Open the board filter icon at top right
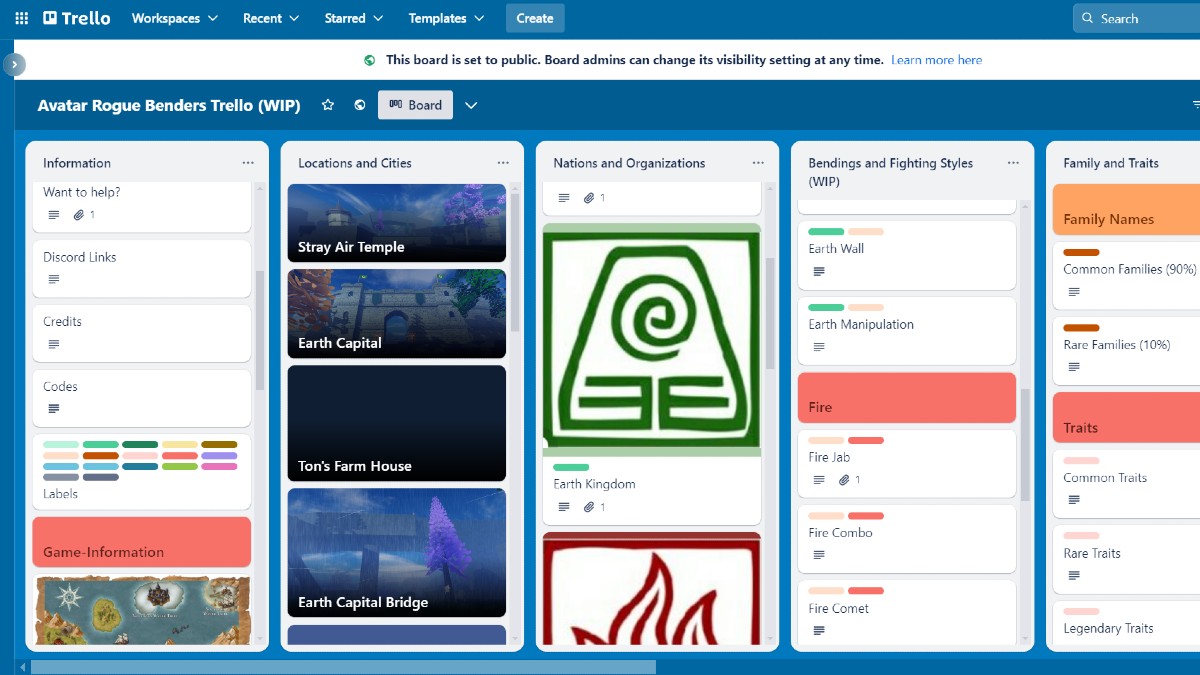 tap(1196, 104)
